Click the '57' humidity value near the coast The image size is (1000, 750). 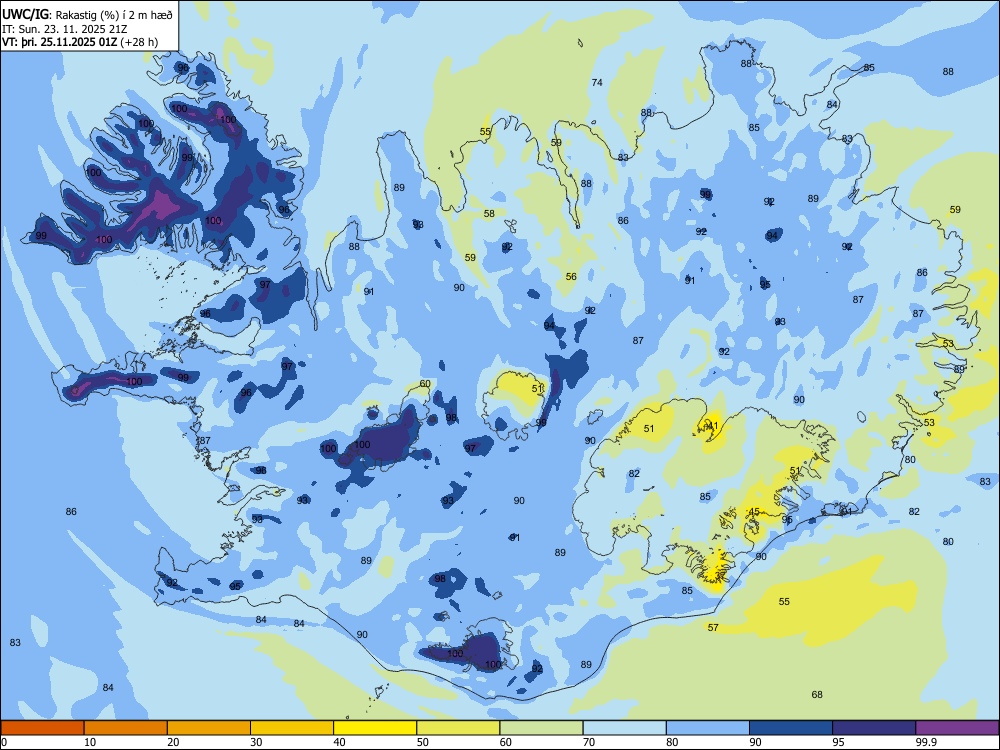[713, 628]
